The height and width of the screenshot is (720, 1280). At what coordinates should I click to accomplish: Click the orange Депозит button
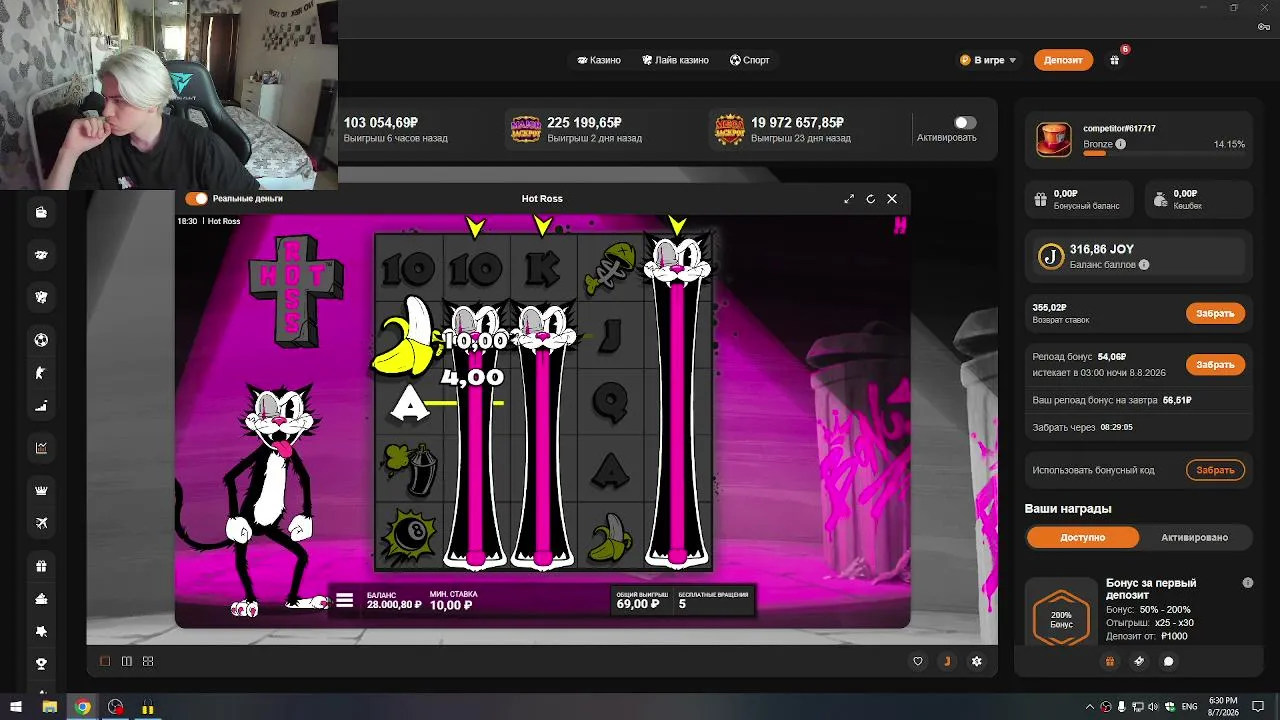[1063, 60]
